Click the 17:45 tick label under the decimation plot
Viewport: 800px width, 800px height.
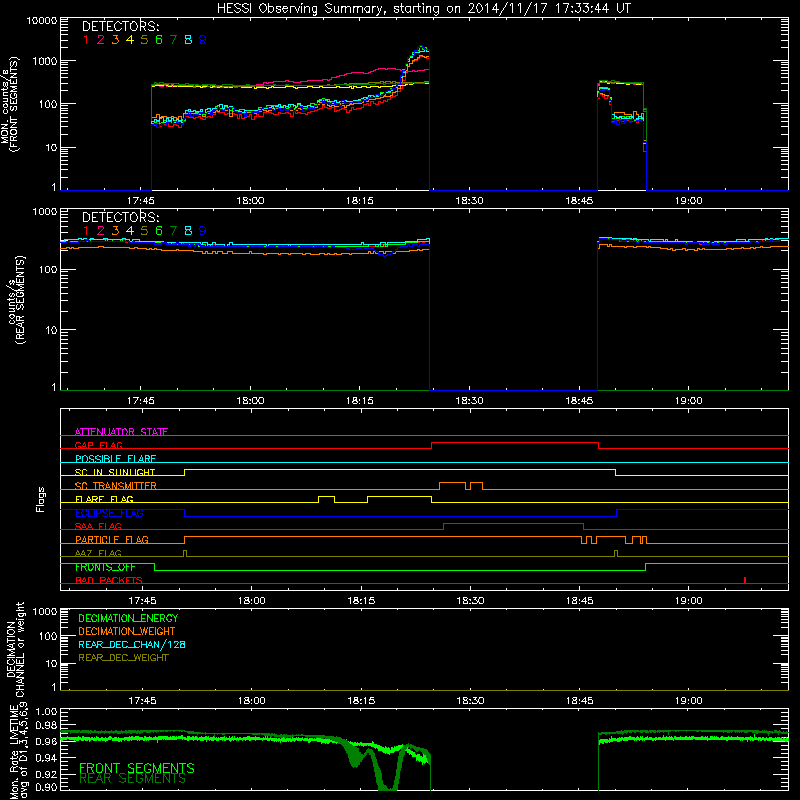coord(142,701)
